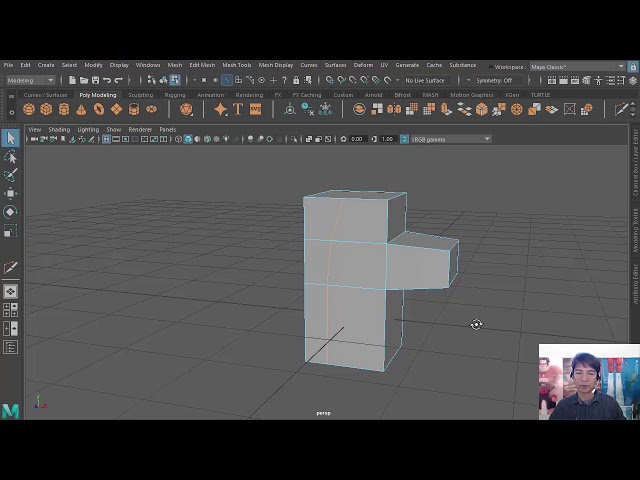
Task: Switch to the Sculpting shelf tab
Action: coord(140,95)
